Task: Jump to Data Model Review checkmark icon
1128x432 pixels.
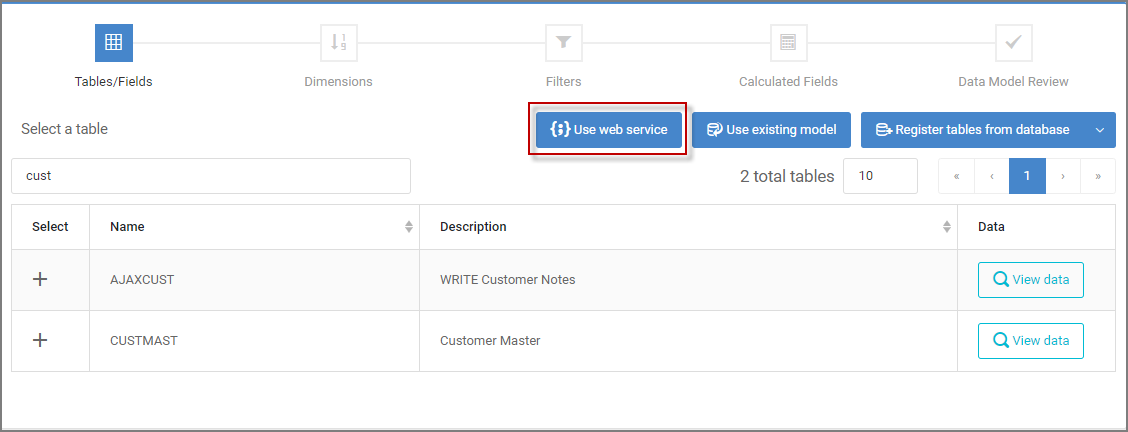Action: [1014, 43]
